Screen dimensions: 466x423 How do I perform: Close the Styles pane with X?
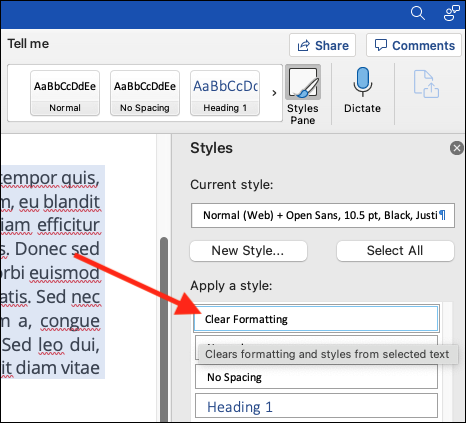pos(457,148)
